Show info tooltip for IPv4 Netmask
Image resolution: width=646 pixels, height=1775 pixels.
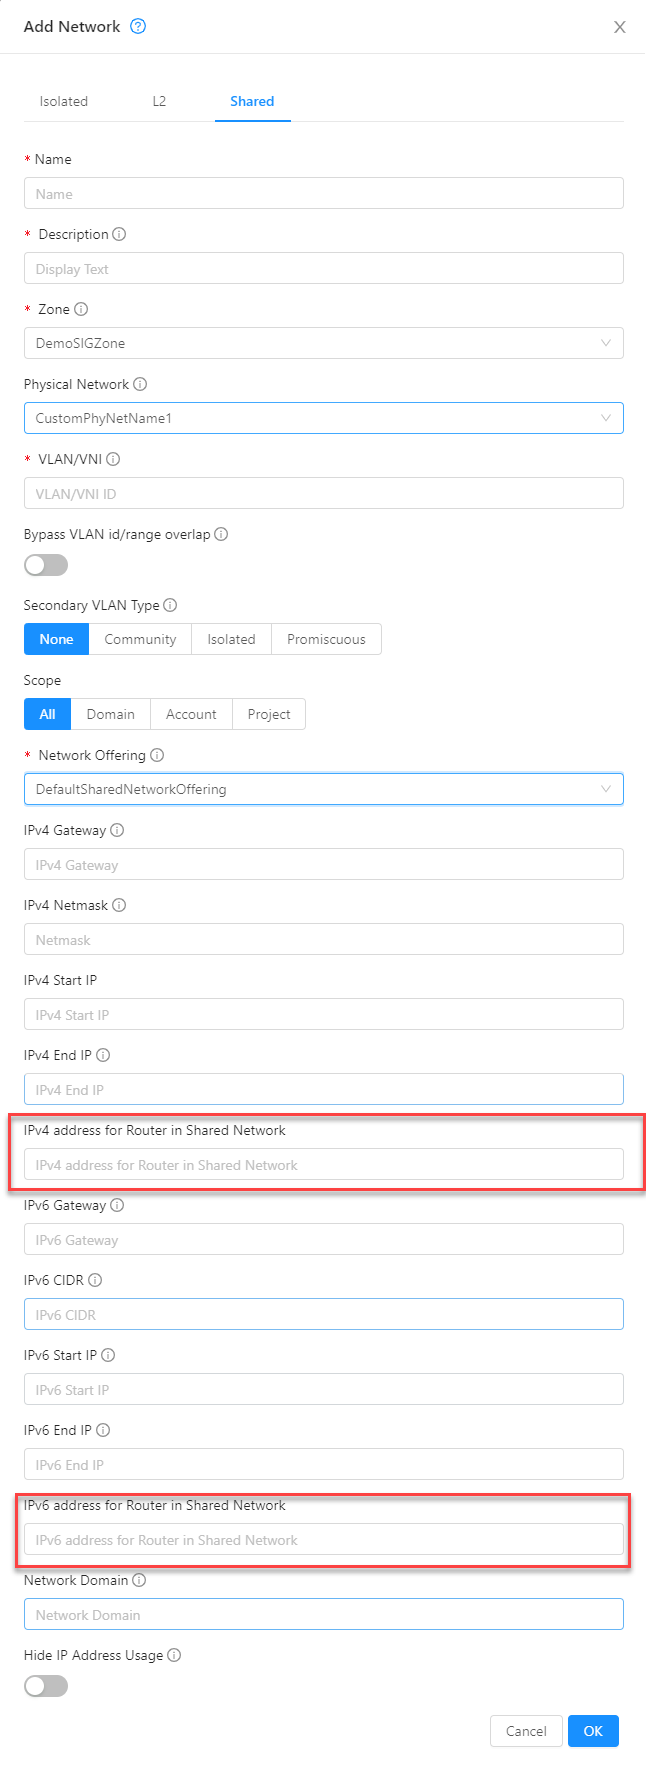(x=119, y=905)
